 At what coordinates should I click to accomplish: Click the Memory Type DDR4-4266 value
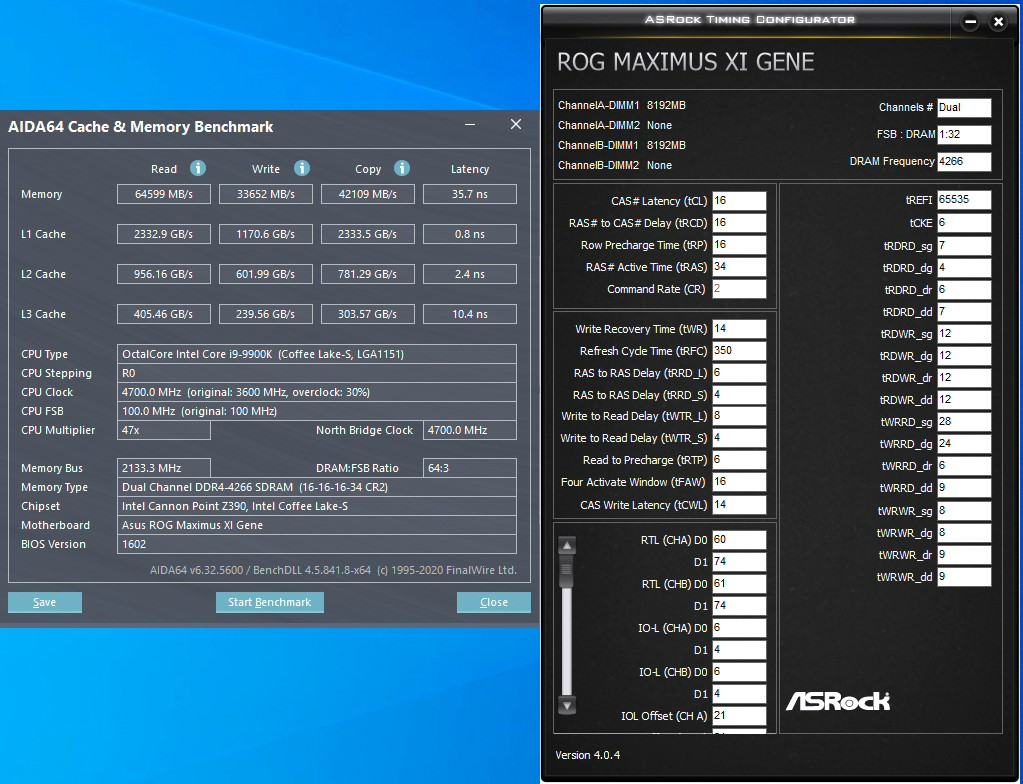tap(316, 487)
